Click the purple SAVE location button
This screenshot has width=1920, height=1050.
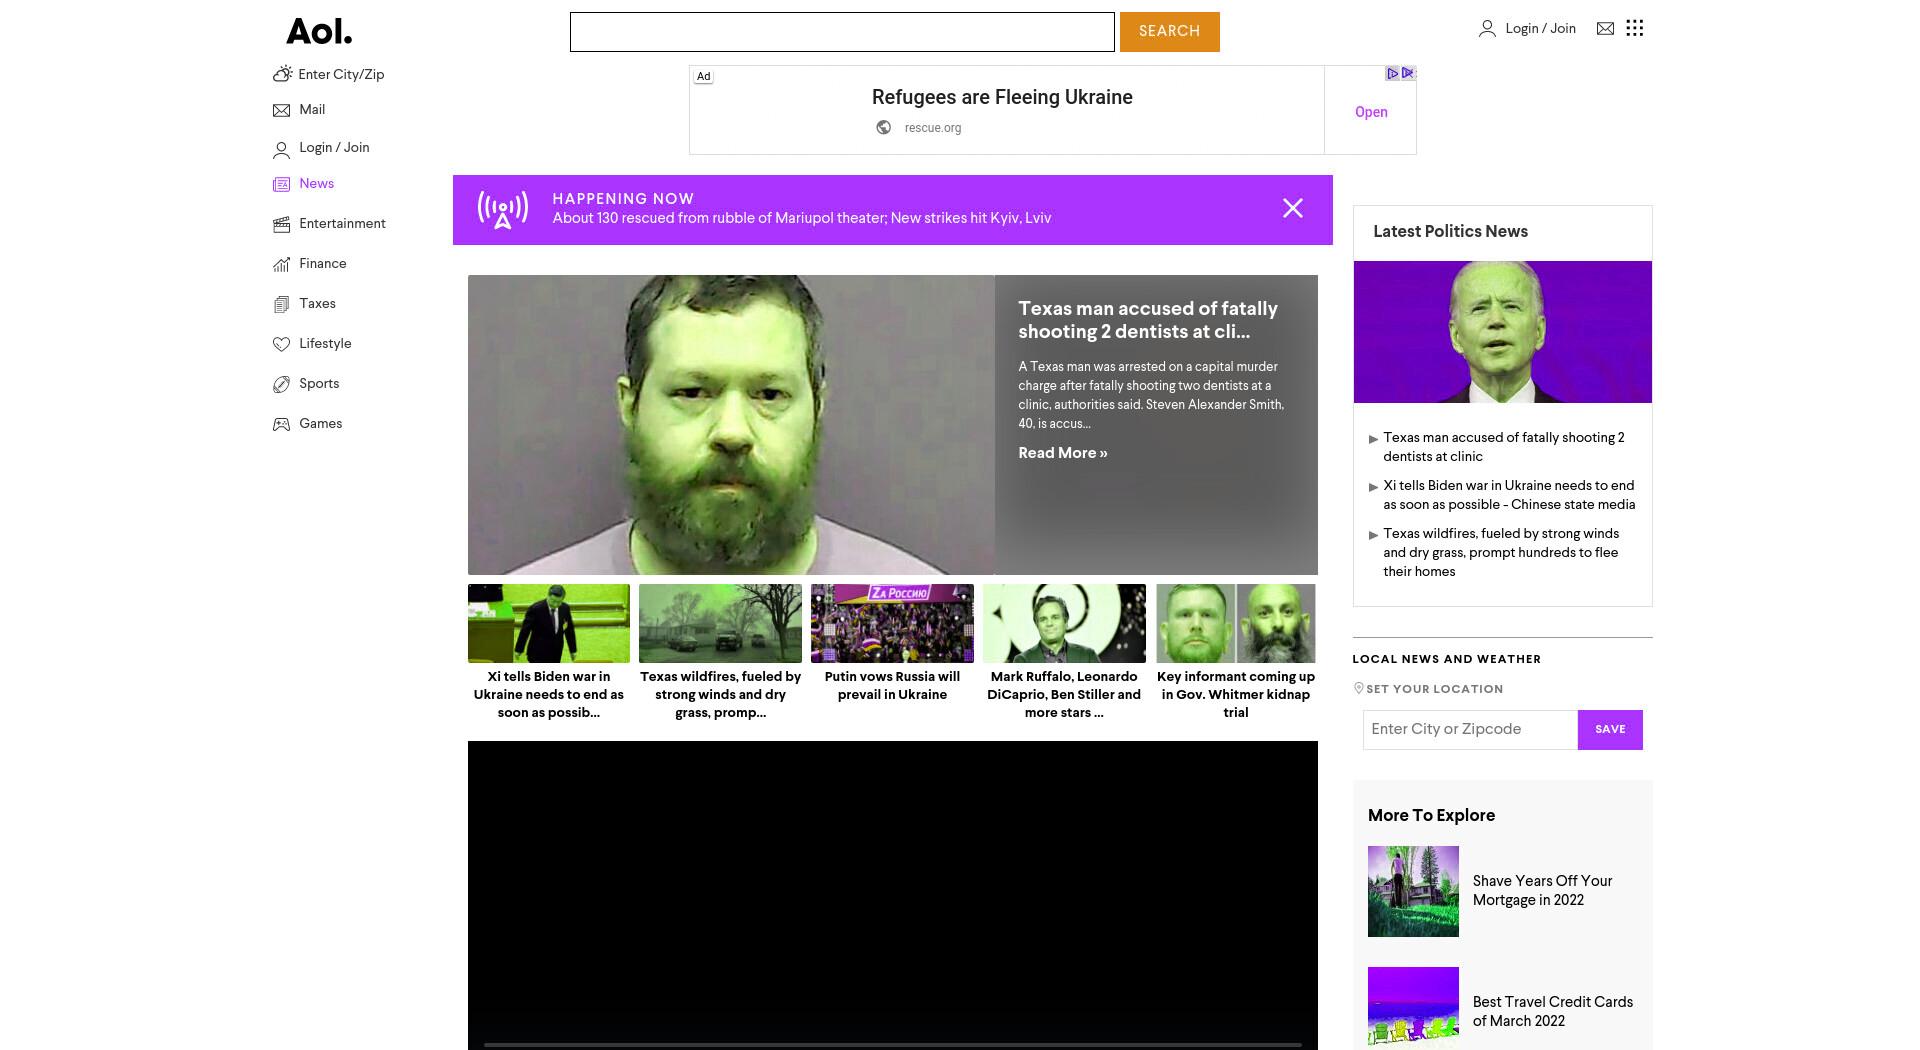1610,730
